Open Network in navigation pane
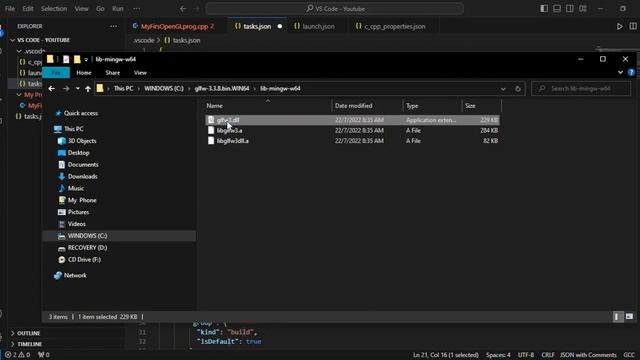This screenshot has height=360, width=640. tap(70, 276)
